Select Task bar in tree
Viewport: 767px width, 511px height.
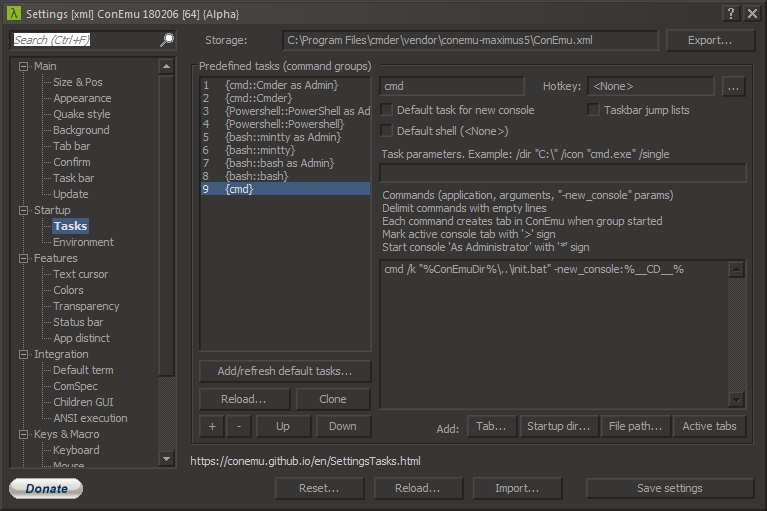click(73, 178)
